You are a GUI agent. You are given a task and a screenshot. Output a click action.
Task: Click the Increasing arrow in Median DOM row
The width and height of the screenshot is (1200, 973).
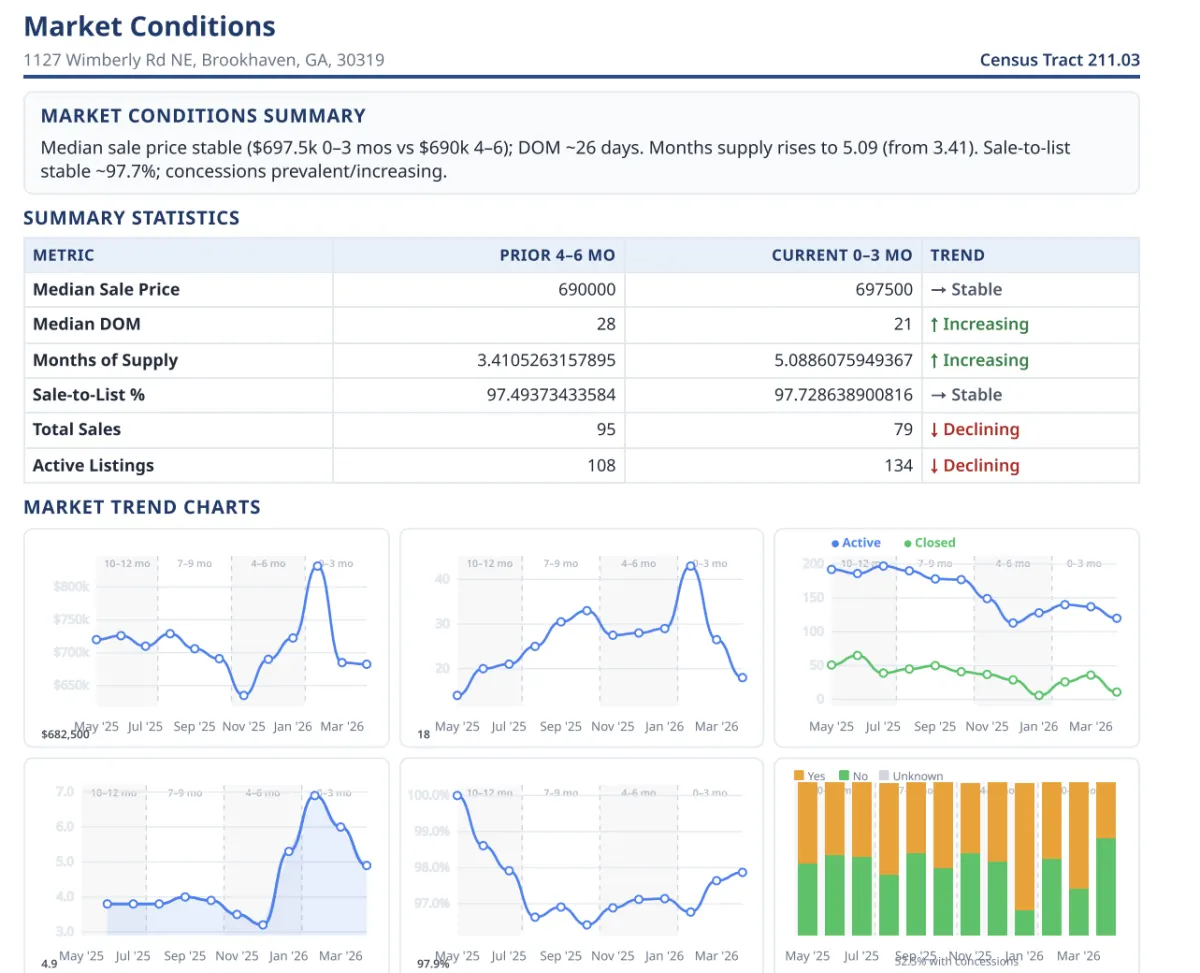934,324
